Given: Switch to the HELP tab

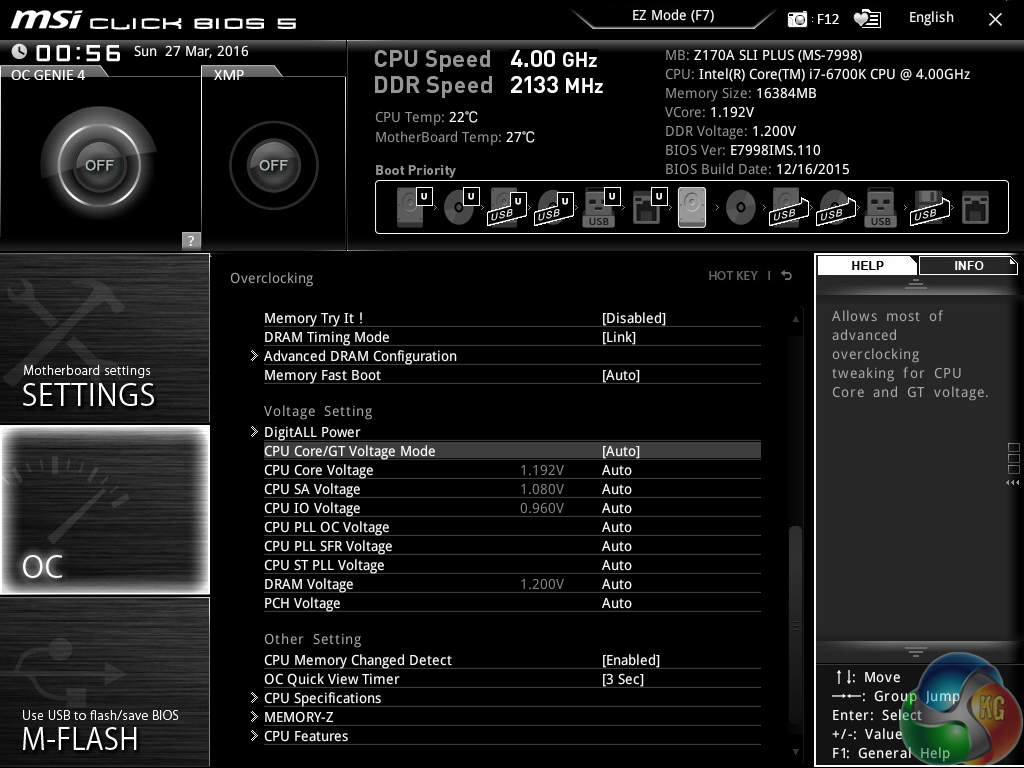Looking at the screenshot, I should [867, 265].
